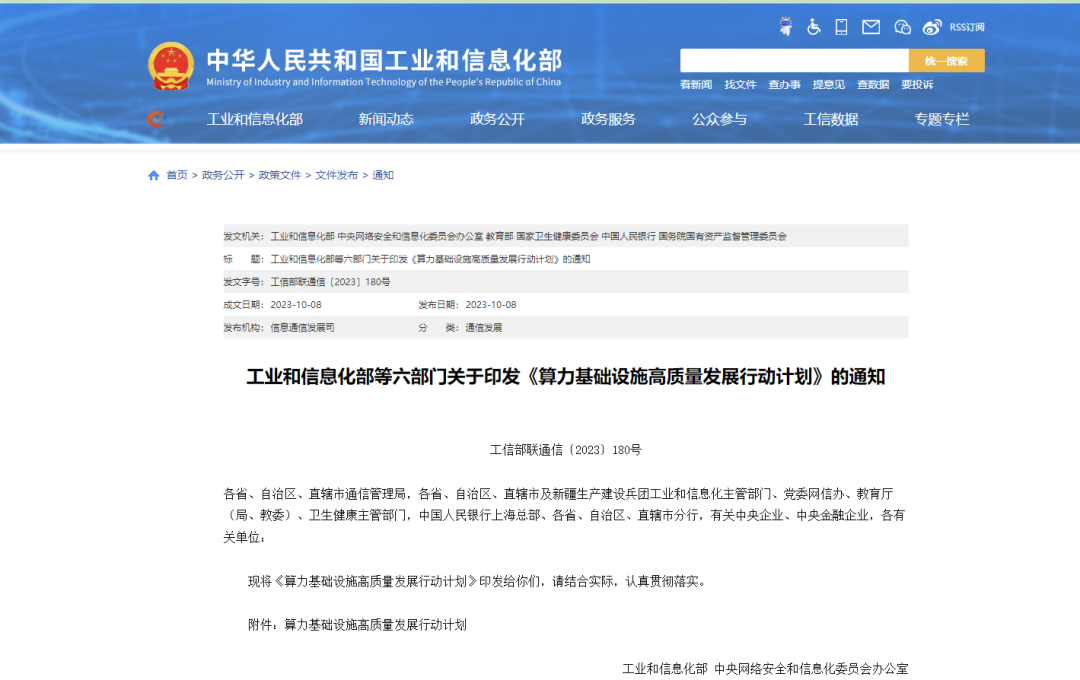Open the 新闻动态 menu
This screenshot has width=1080, height=680.
pos(386,119)
